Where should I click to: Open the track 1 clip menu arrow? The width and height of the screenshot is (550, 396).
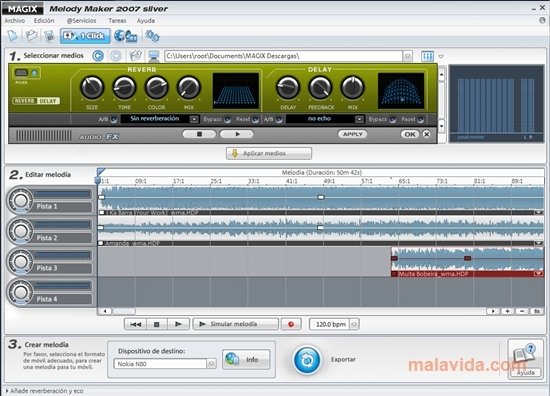click(x=538, y=213)
